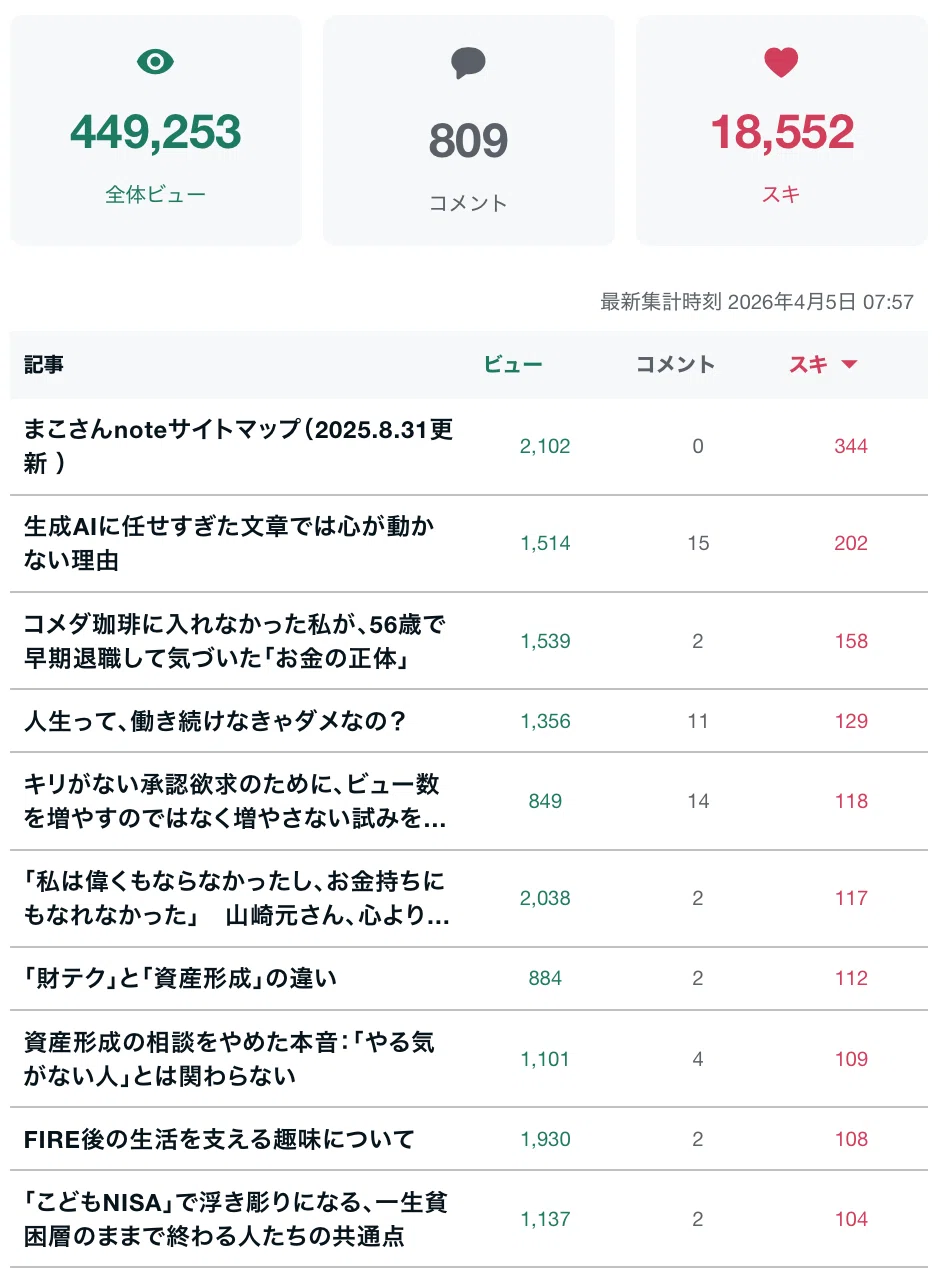Select the スキ column header label

click(x=808, y=364)
